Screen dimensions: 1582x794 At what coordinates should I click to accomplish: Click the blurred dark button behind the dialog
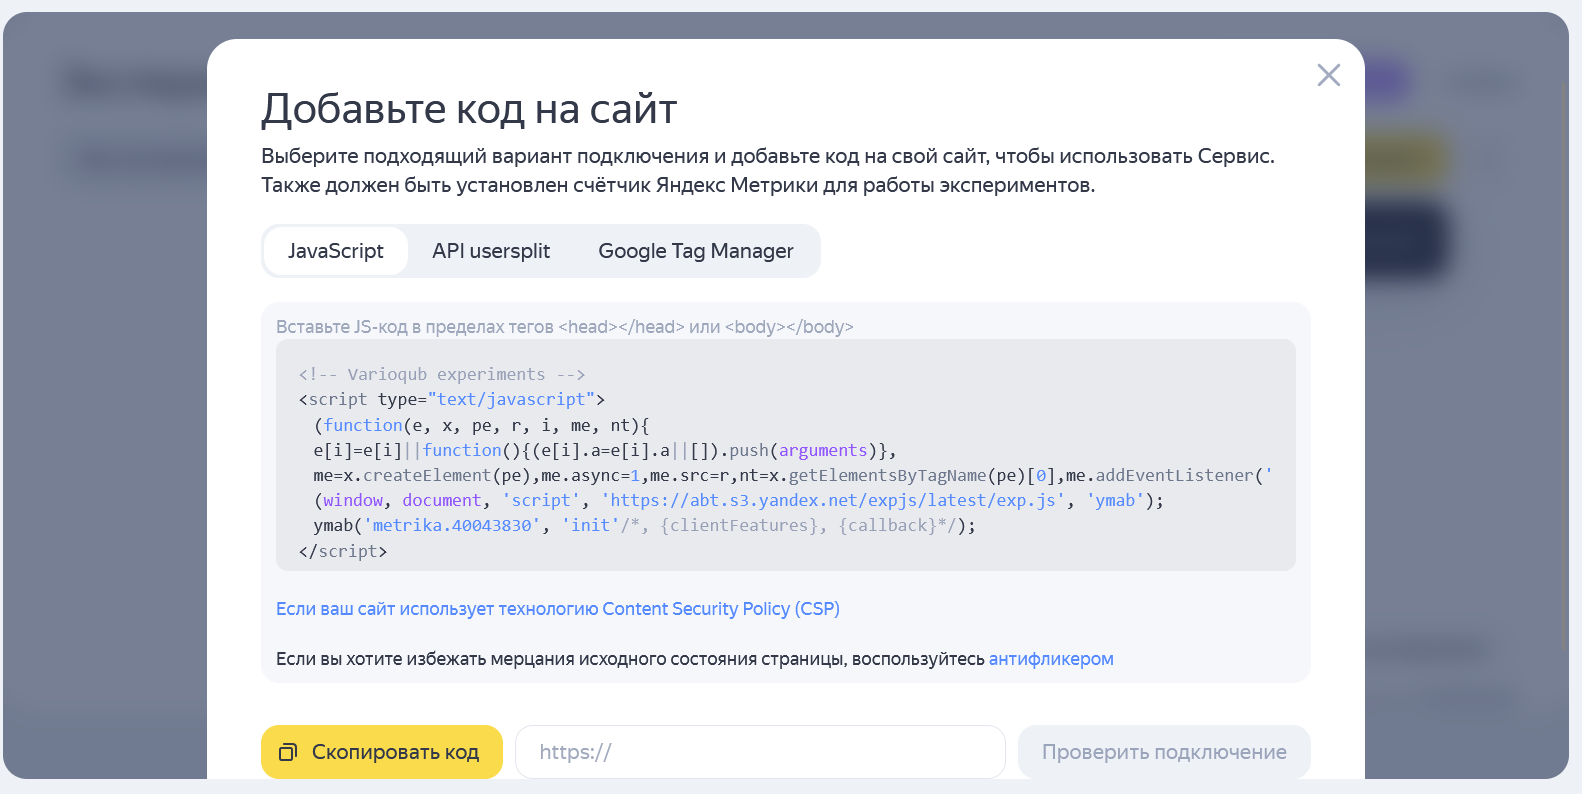point(1407,240)
